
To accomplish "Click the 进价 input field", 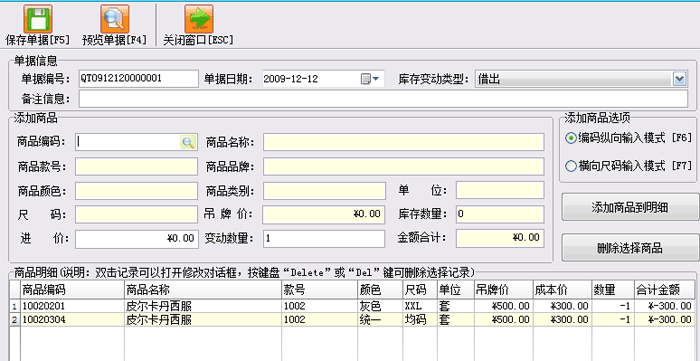I will [136, 239].
